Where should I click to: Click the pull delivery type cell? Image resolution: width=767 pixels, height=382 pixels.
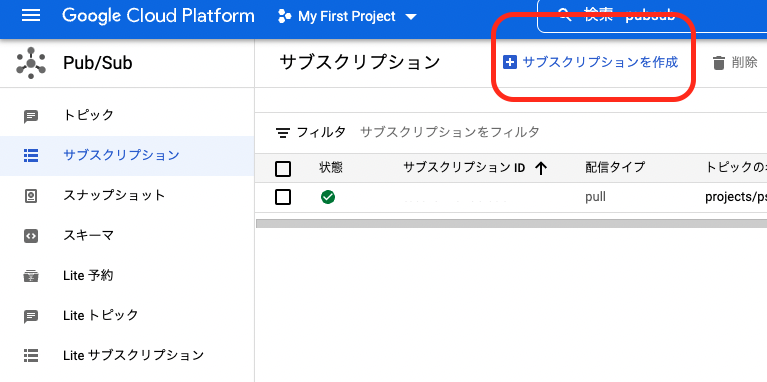(595, 198)
